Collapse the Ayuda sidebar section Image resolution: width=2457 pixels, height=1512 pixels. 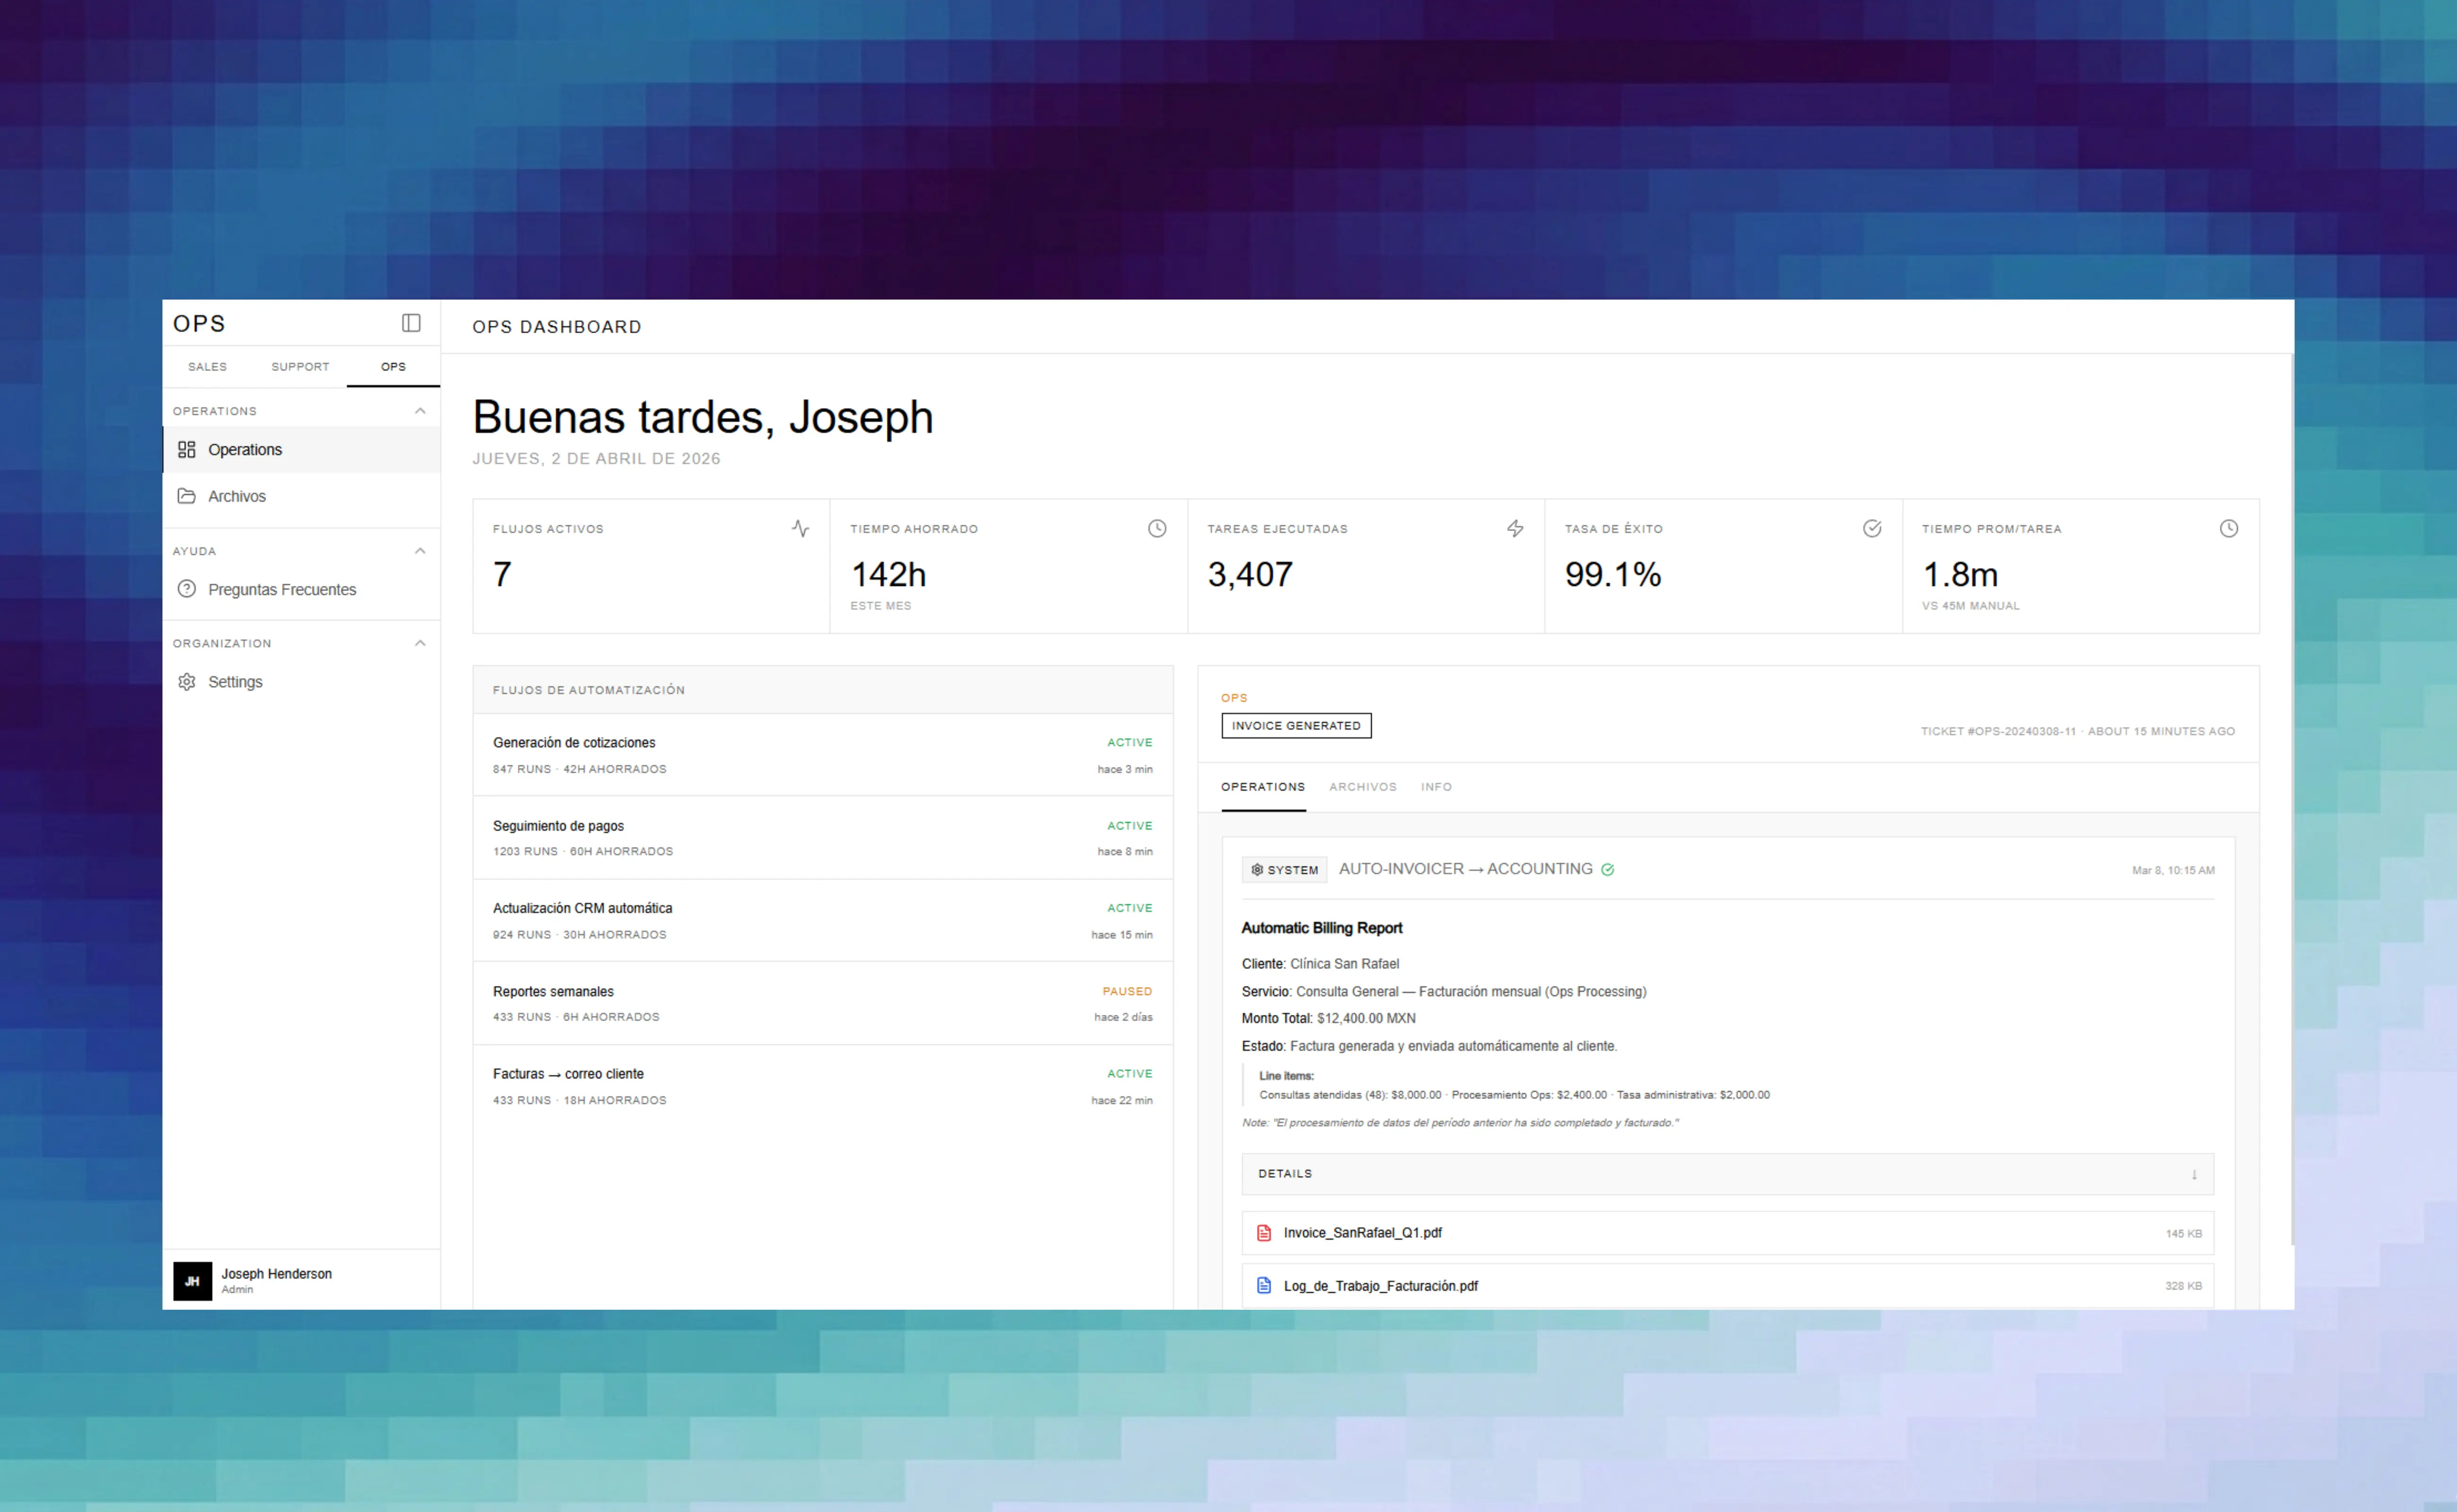click(x=420, y=551)
